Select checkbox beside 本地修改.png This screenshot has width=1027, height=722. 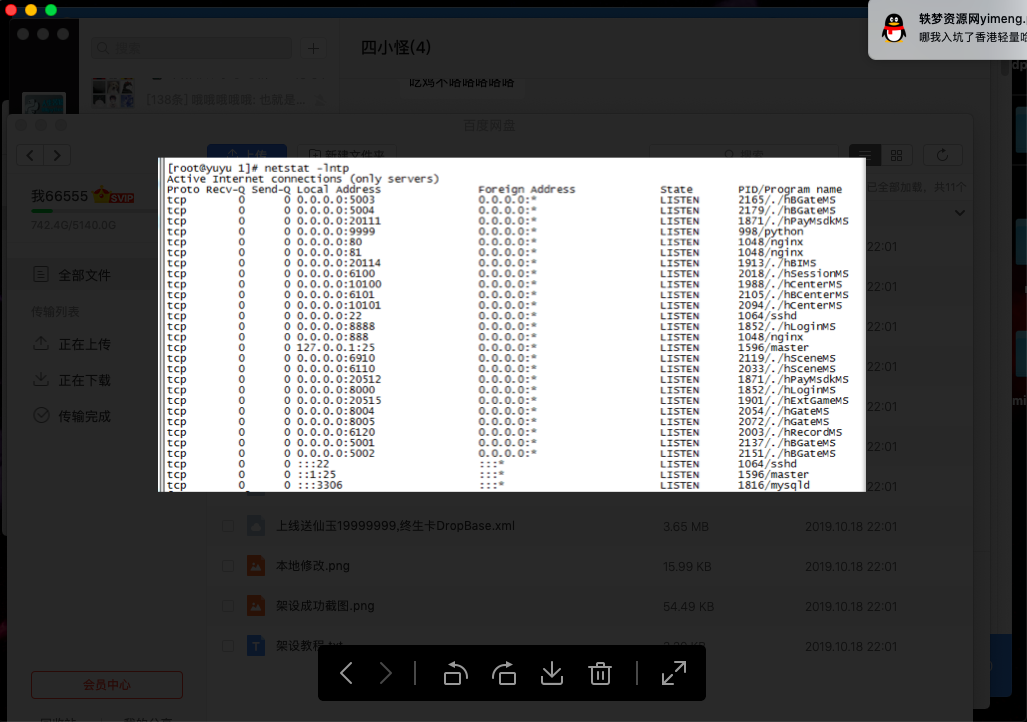228,566
